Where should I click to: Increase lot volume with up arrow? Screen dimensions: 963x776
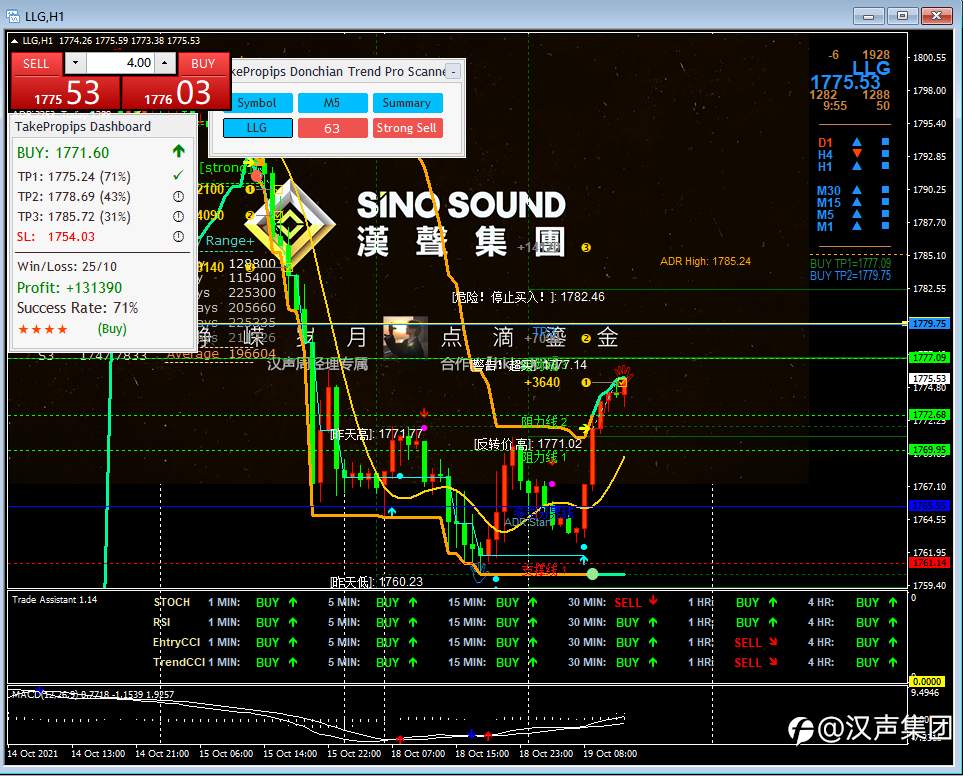[165, 63]
